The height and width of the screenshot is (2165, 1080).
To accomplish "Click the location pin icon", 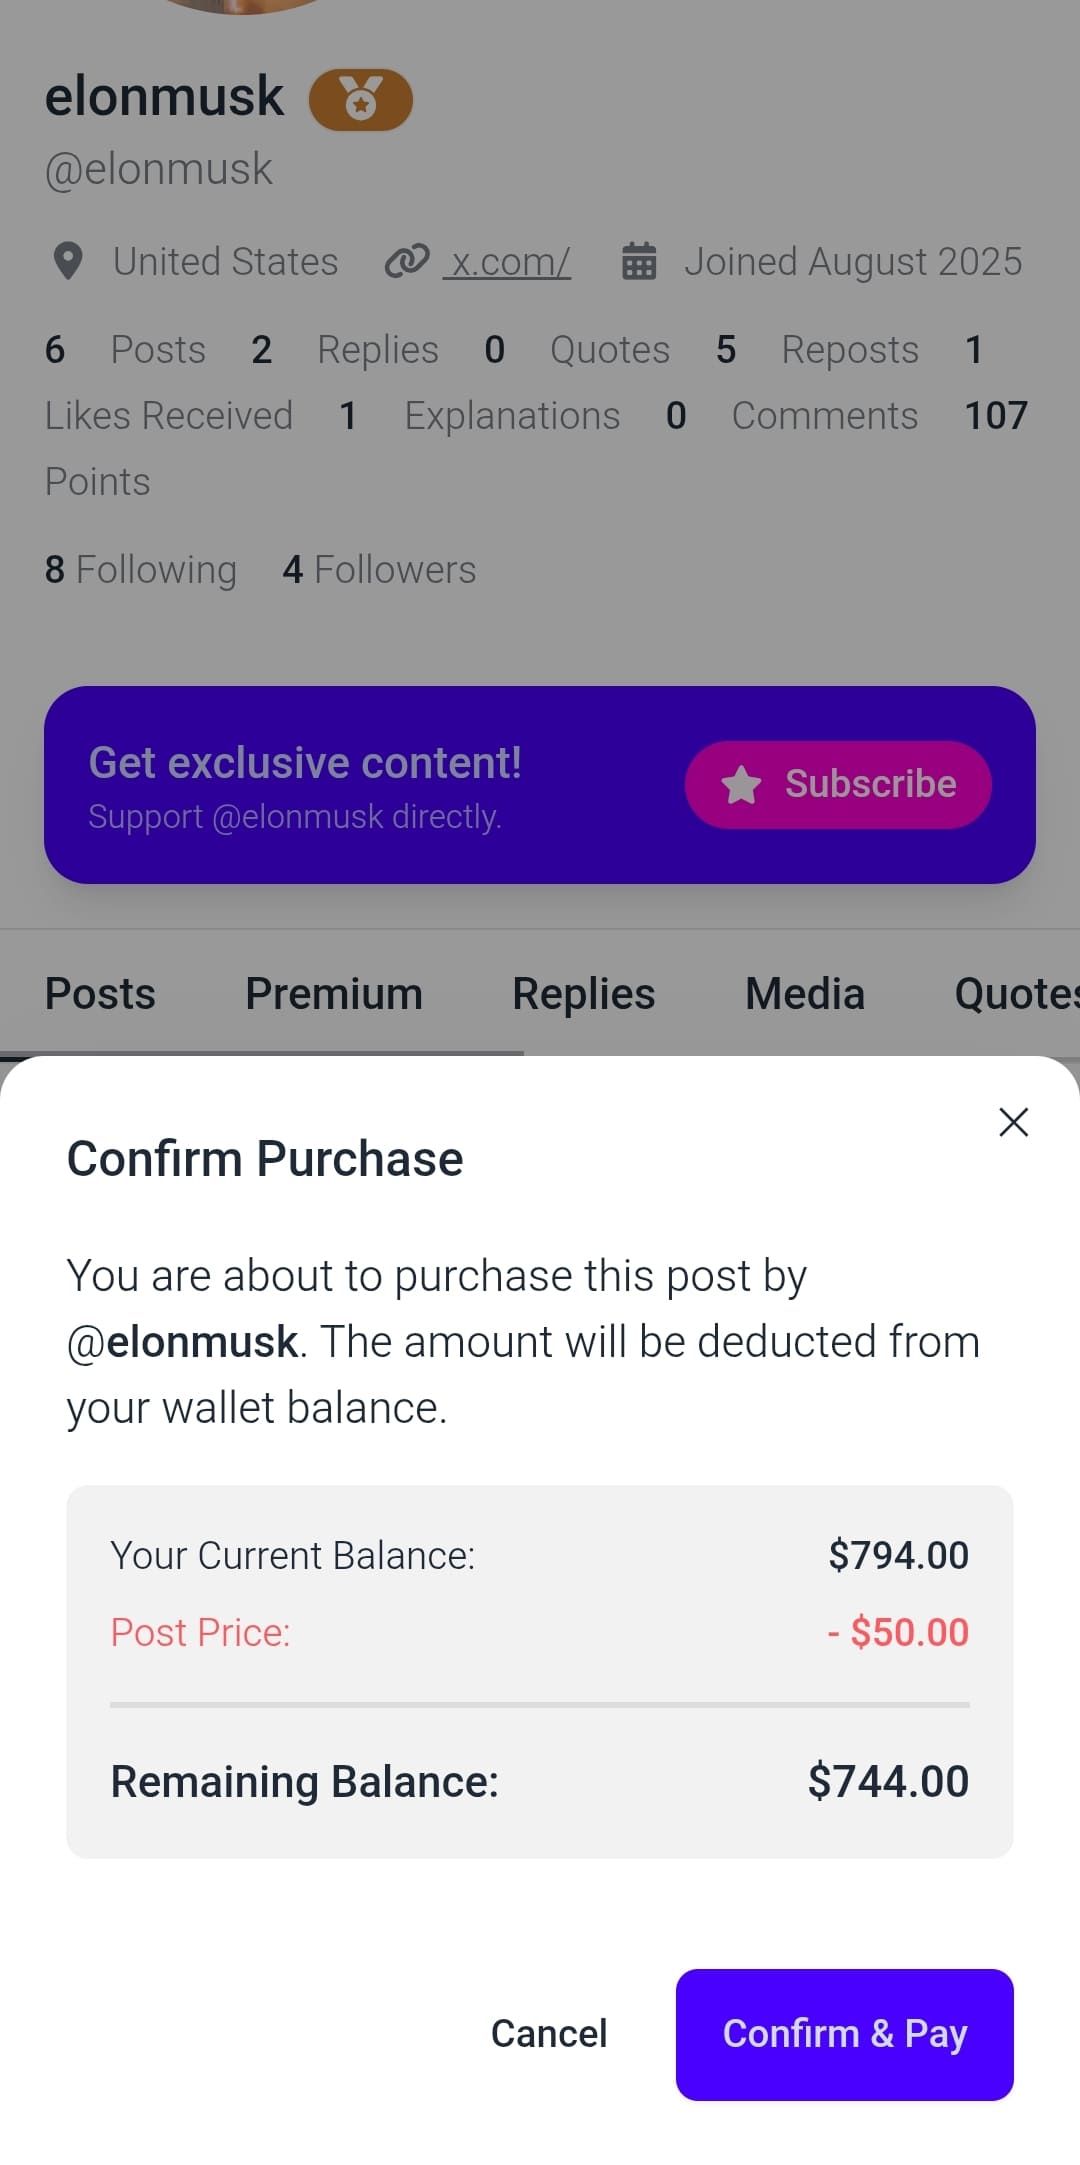I will pyautogui.click(x=67, y=262).
